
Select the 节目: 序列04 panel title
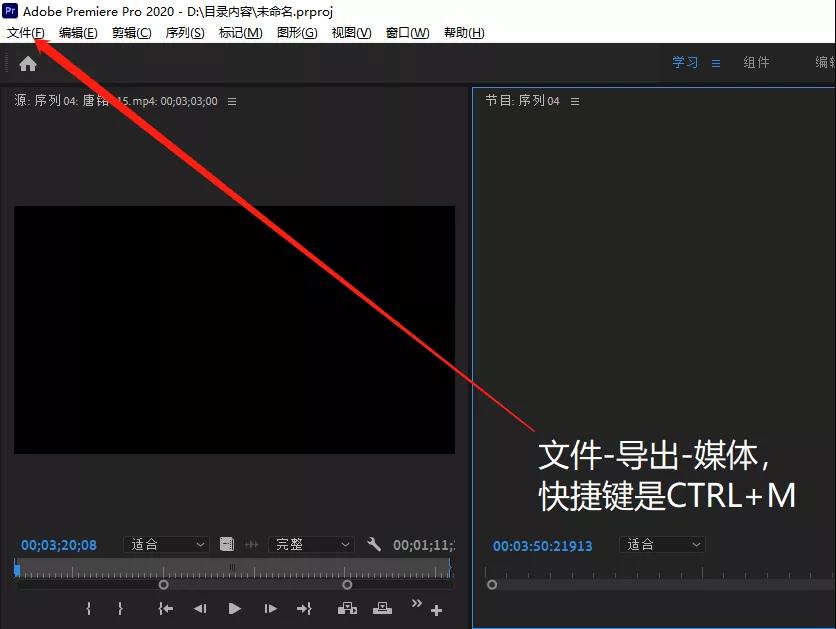pos(522,101)
